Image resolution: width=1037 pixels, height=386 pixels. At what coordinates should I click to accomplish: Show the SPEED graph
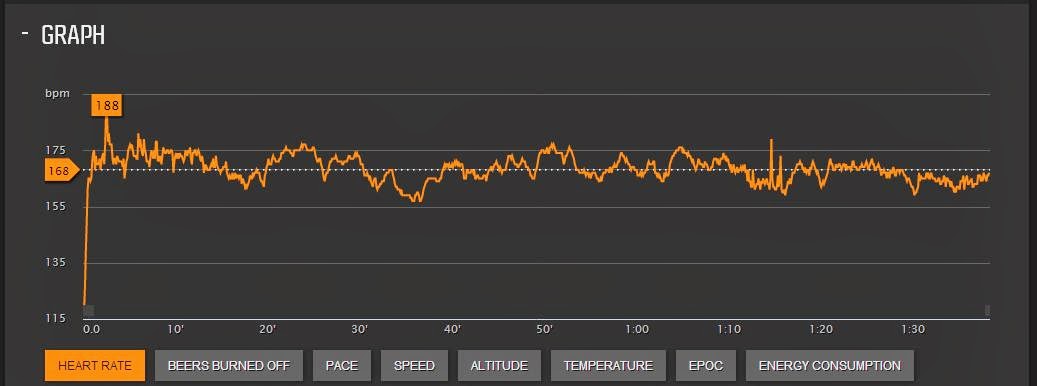point(414,366)
